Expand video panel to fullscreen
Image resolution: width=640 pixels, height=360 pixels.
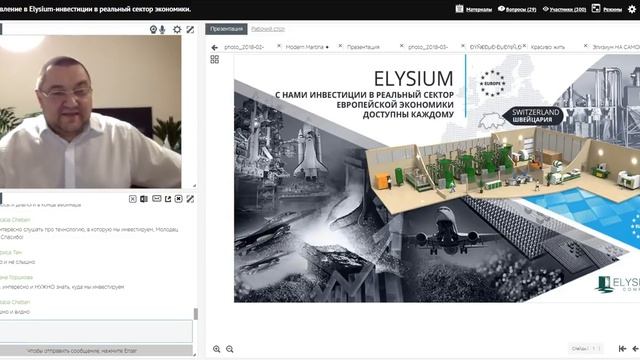[190, 29]
